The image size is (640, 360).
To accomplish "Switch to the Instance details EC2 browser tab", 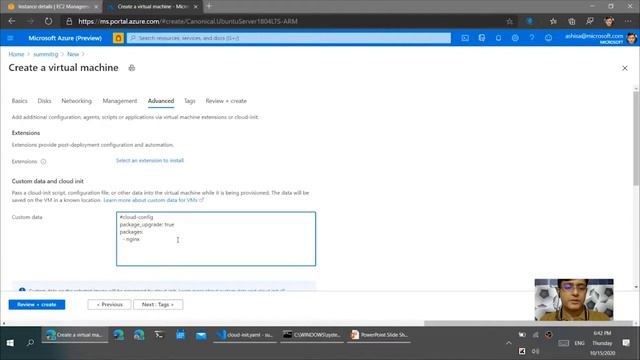I will tap(52, 7).
